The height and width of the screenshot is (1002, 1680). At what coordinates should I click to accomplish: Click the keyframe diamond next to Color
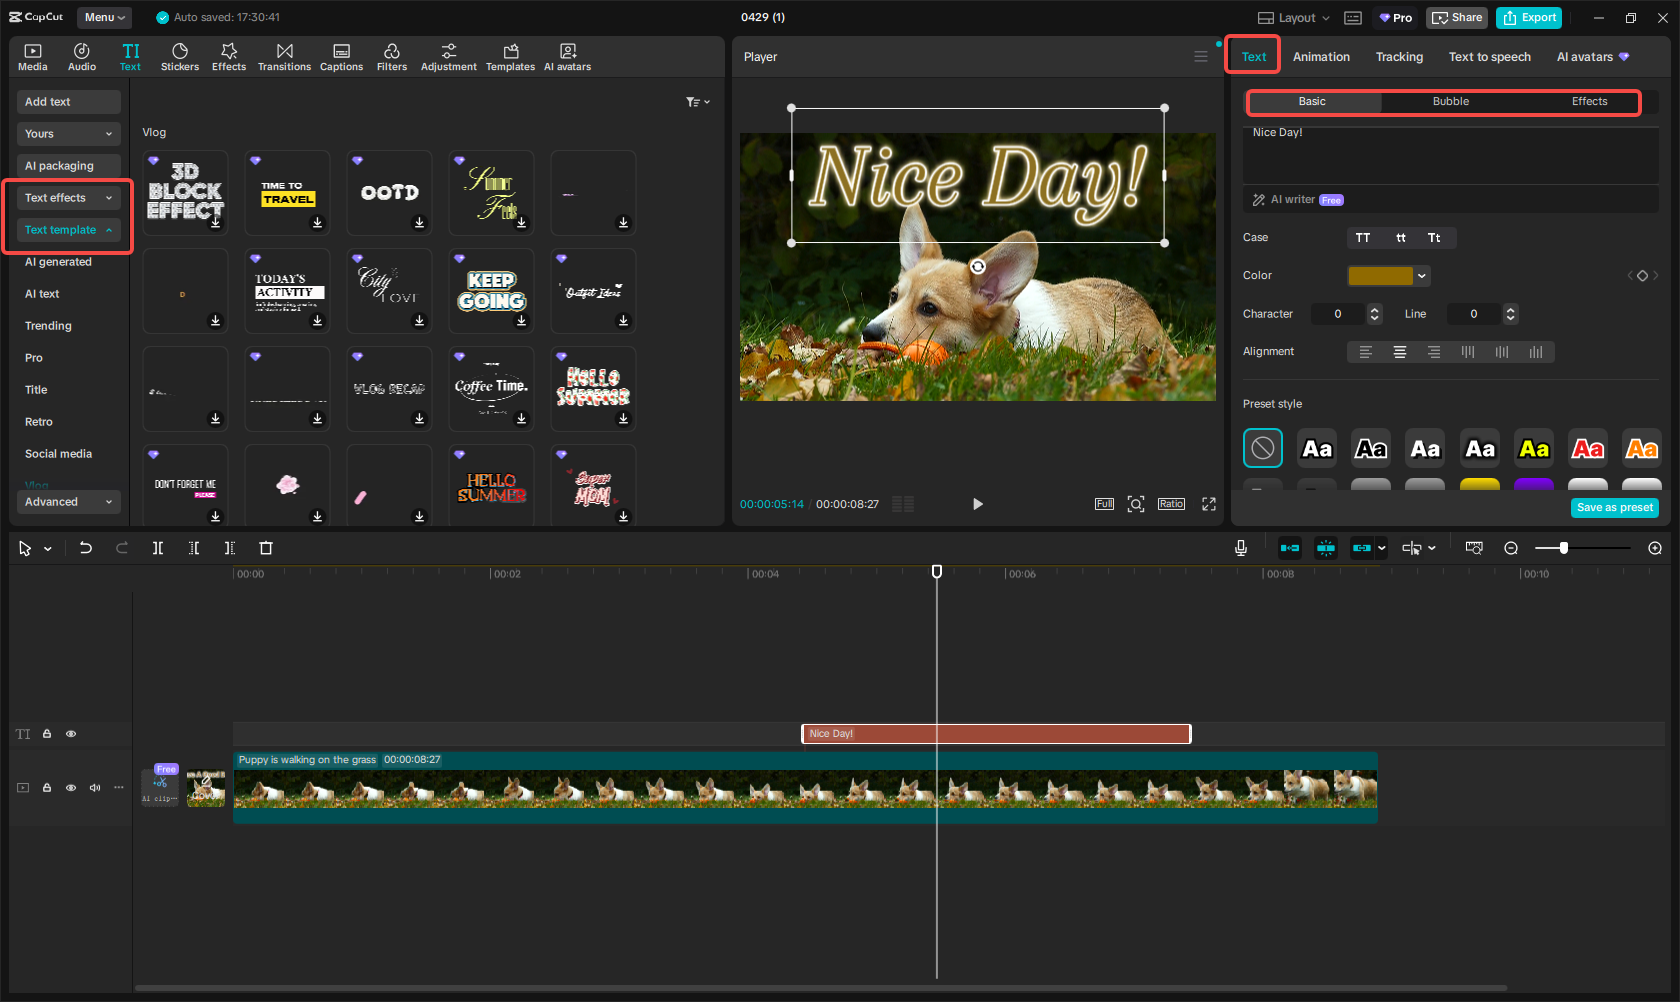click(x=1642, y=276)
